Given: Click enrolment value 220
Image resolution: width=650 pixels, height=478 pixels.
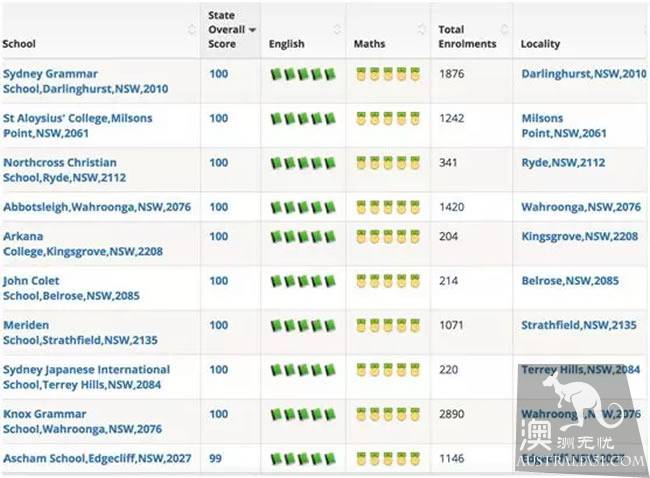Looking at the screenshot, I should click(x=449, y=369).
